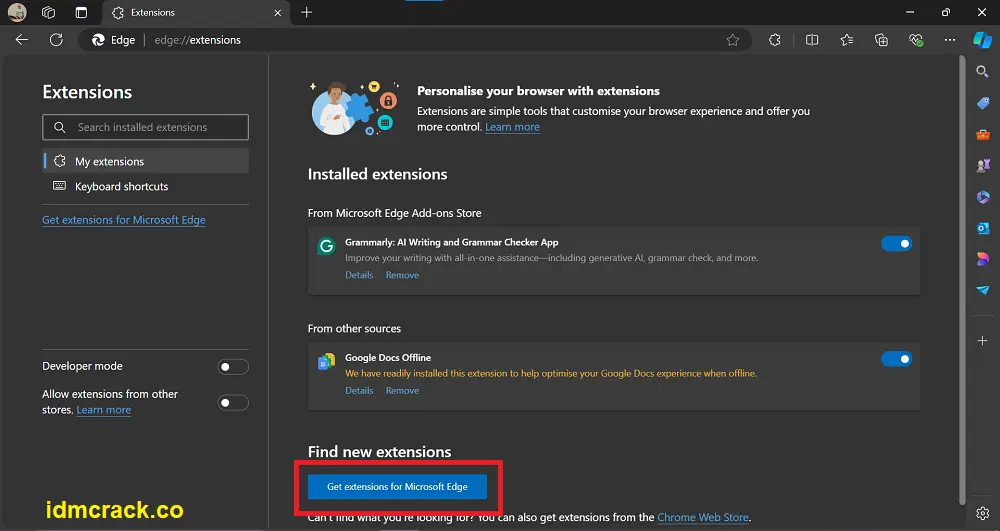The width and height of the screenshot is (1000, 531).
Task: Click the From Microsoft Edge Add-ons Store label
Action: tap(395, 213)
